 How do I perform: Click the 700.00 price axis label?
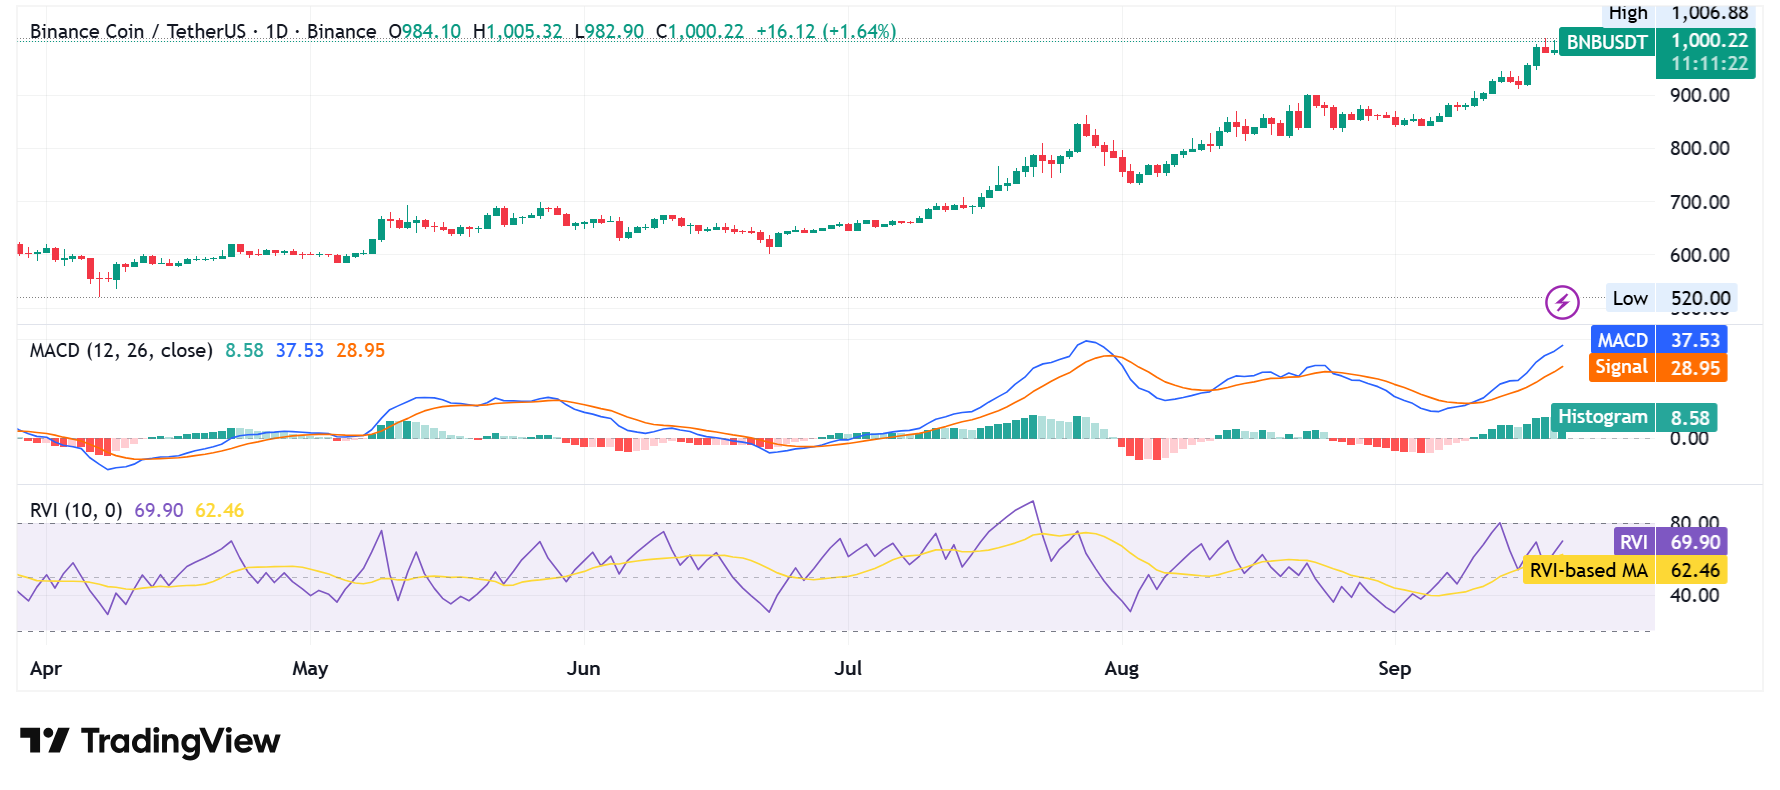coord(1700,202)
